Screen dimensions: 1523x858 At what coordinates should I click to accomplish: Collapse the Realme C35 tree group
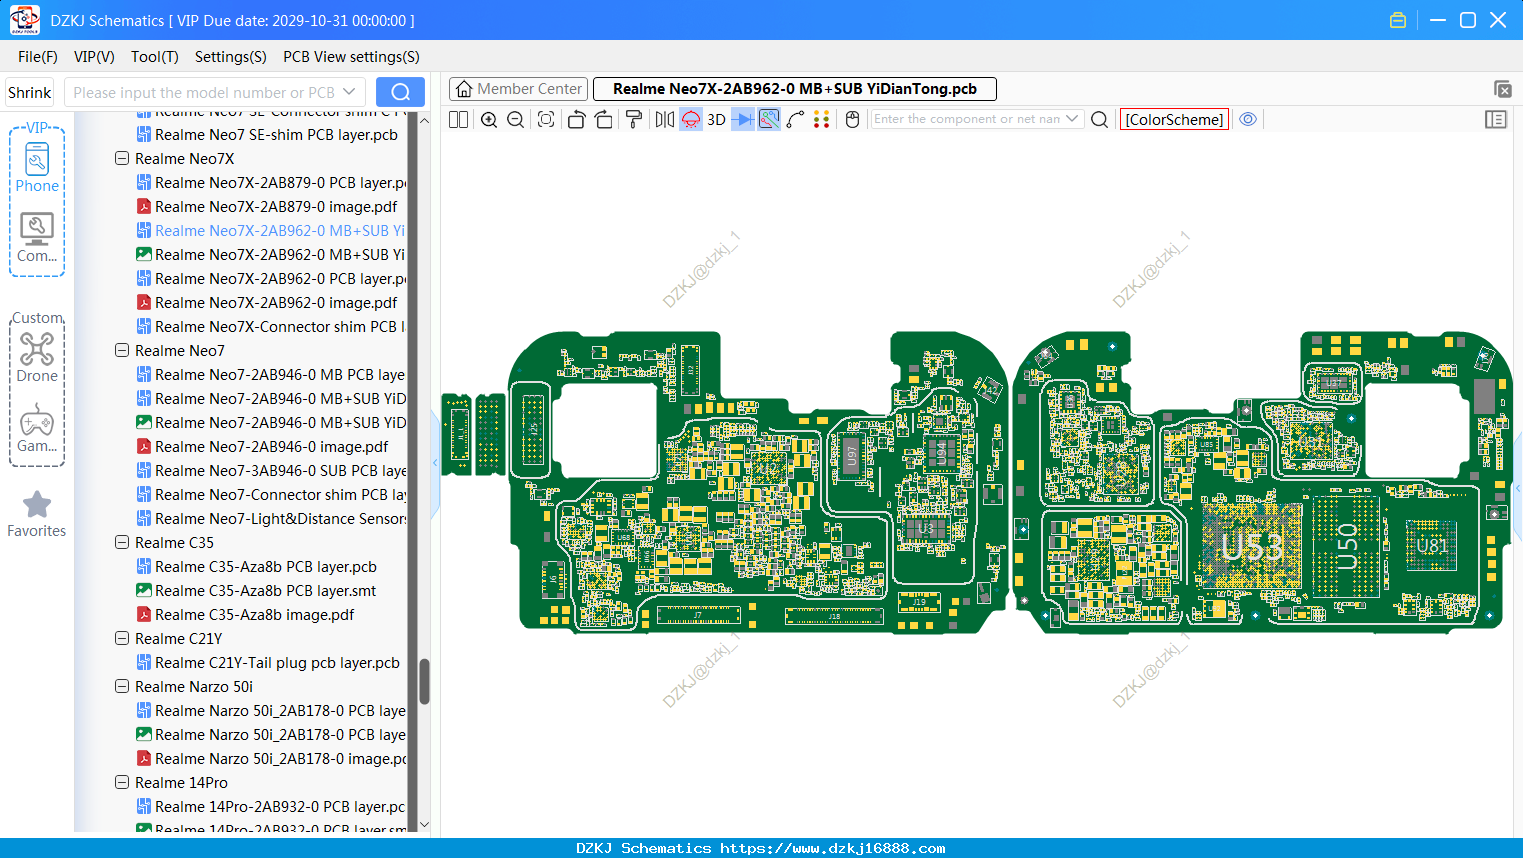122,543
